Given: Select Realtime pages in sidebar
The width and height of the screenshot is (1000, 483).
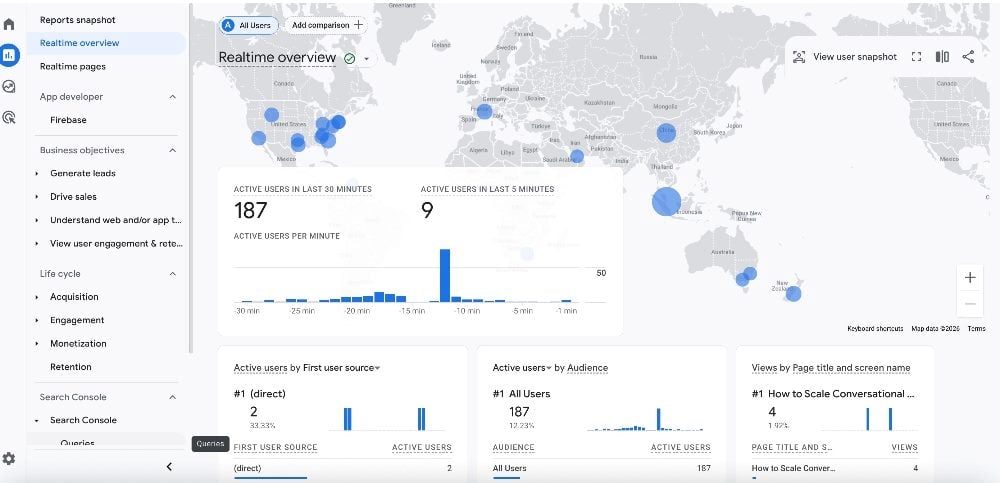Looking at the screenshot, I should pyautogui.click(x=73, y=66).
